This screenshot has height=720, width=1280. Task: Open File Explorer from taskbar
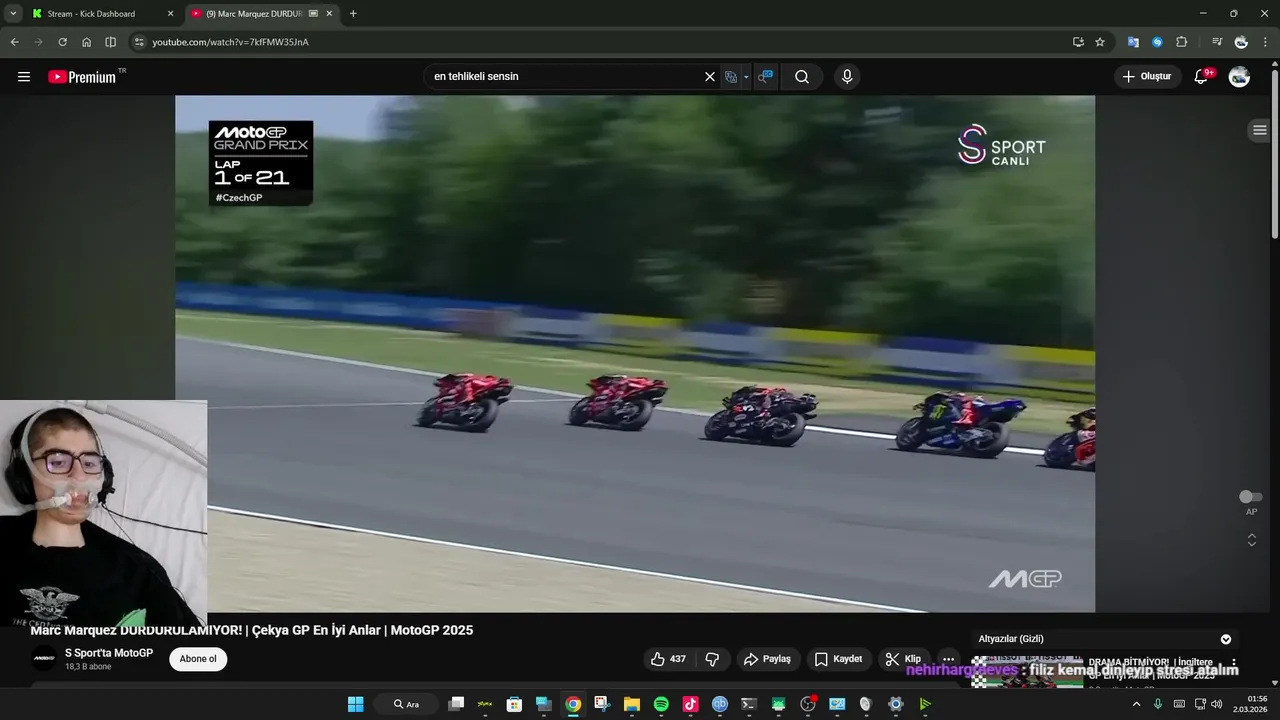632,704
